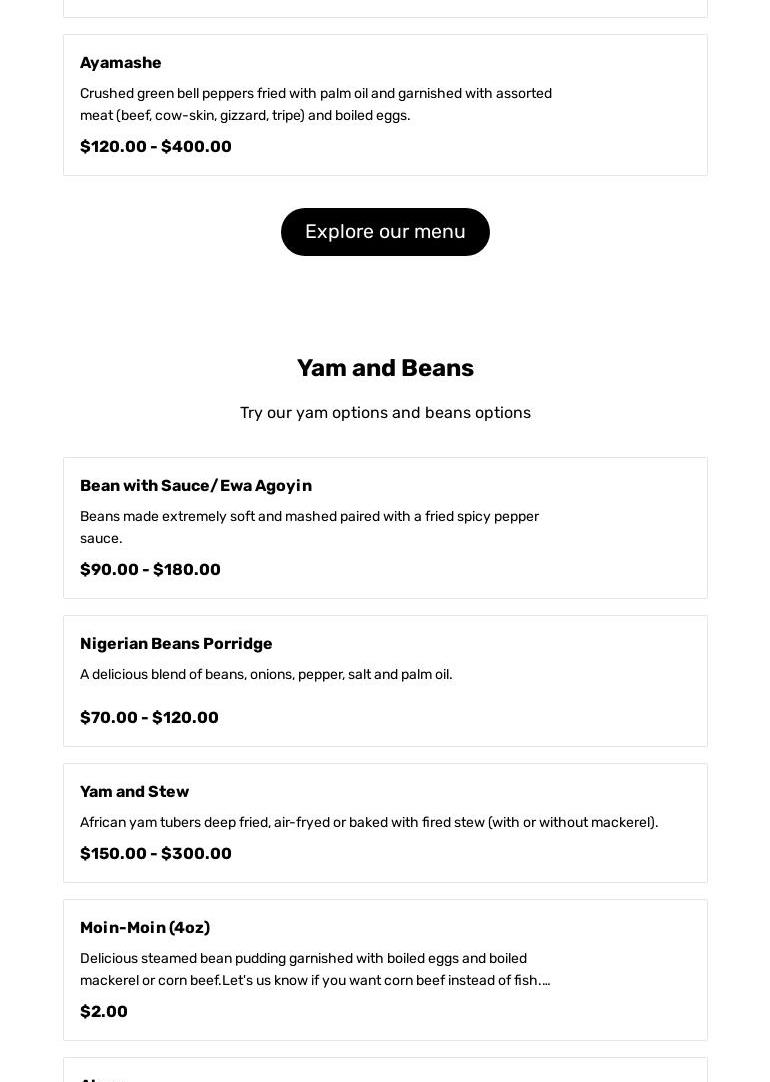The height and width of the screenshot is (1082, 770).
Task: Select the Nigerian Beans Porridge item
Action: pos(176,644)
